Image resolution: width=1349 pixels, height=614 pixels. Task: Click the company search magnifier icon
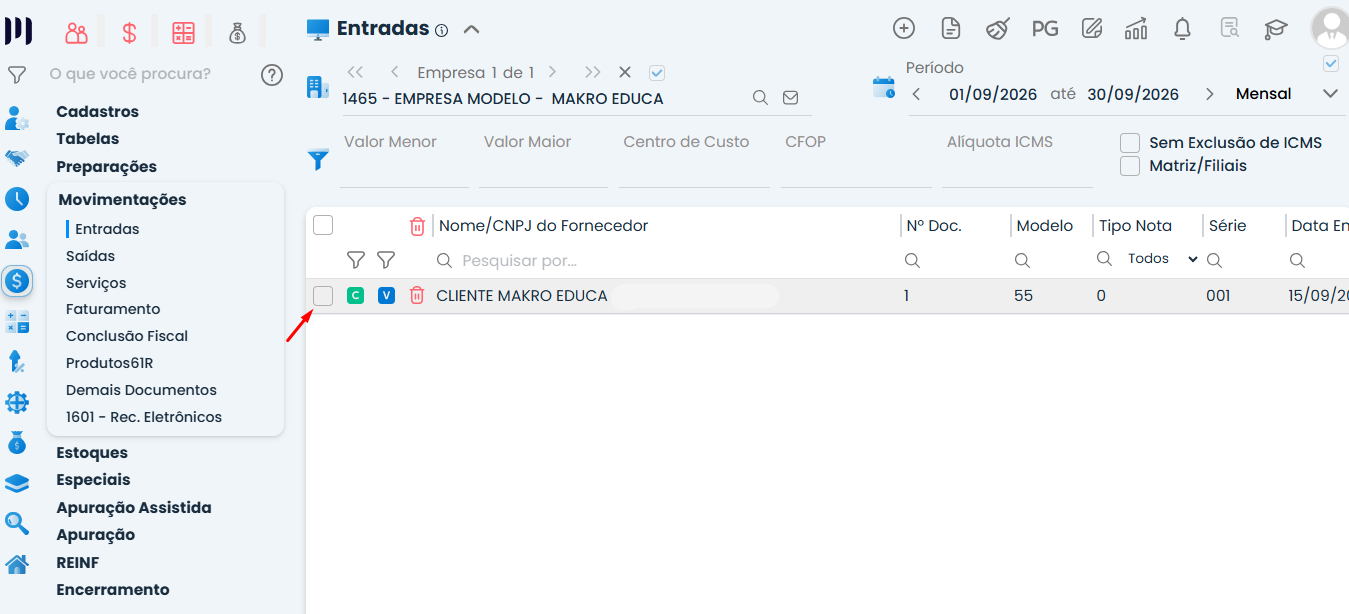pyautogui.click(x=760, y=98)
